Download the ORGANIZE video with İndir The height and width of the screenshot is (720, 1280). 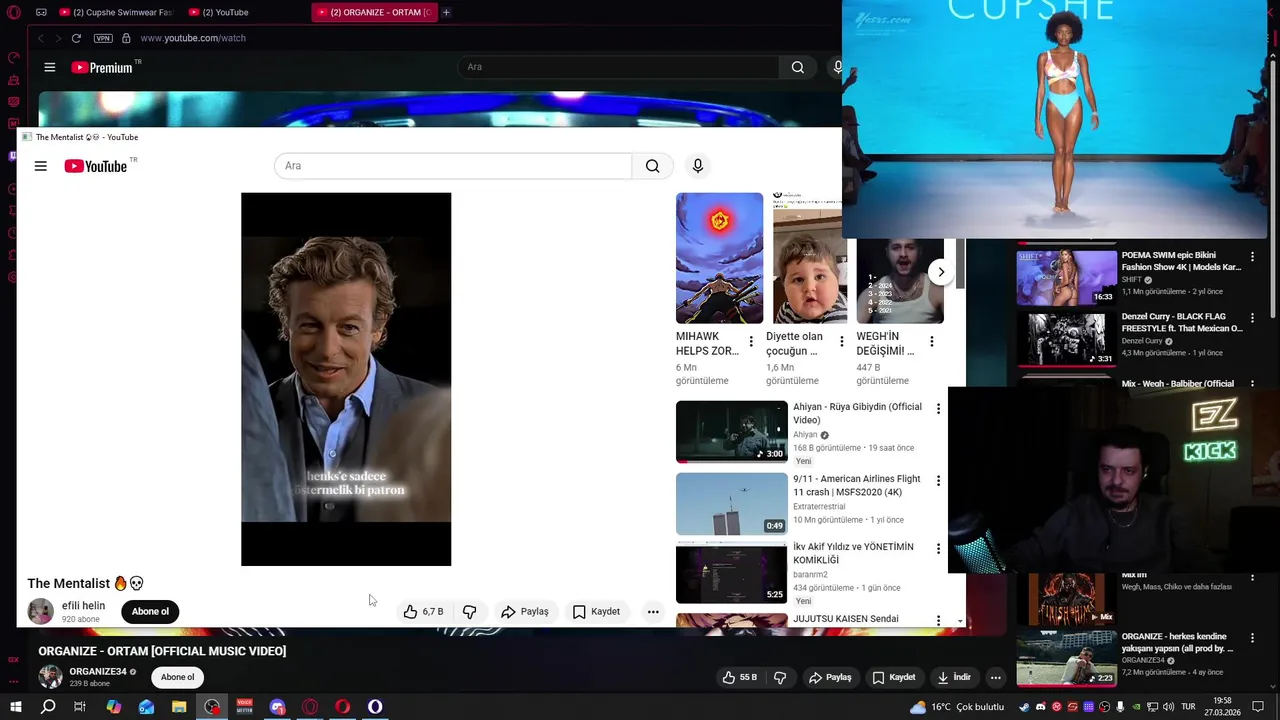(954, 677)
